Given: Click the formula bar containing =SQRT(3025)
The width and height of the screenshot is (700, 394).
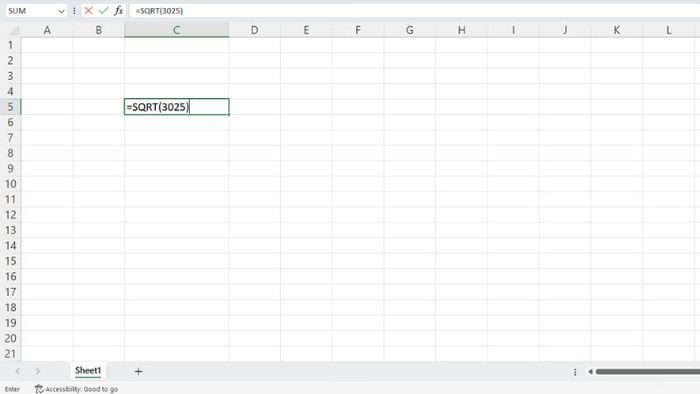Looking at the screenshot, I should pos(414,11).
